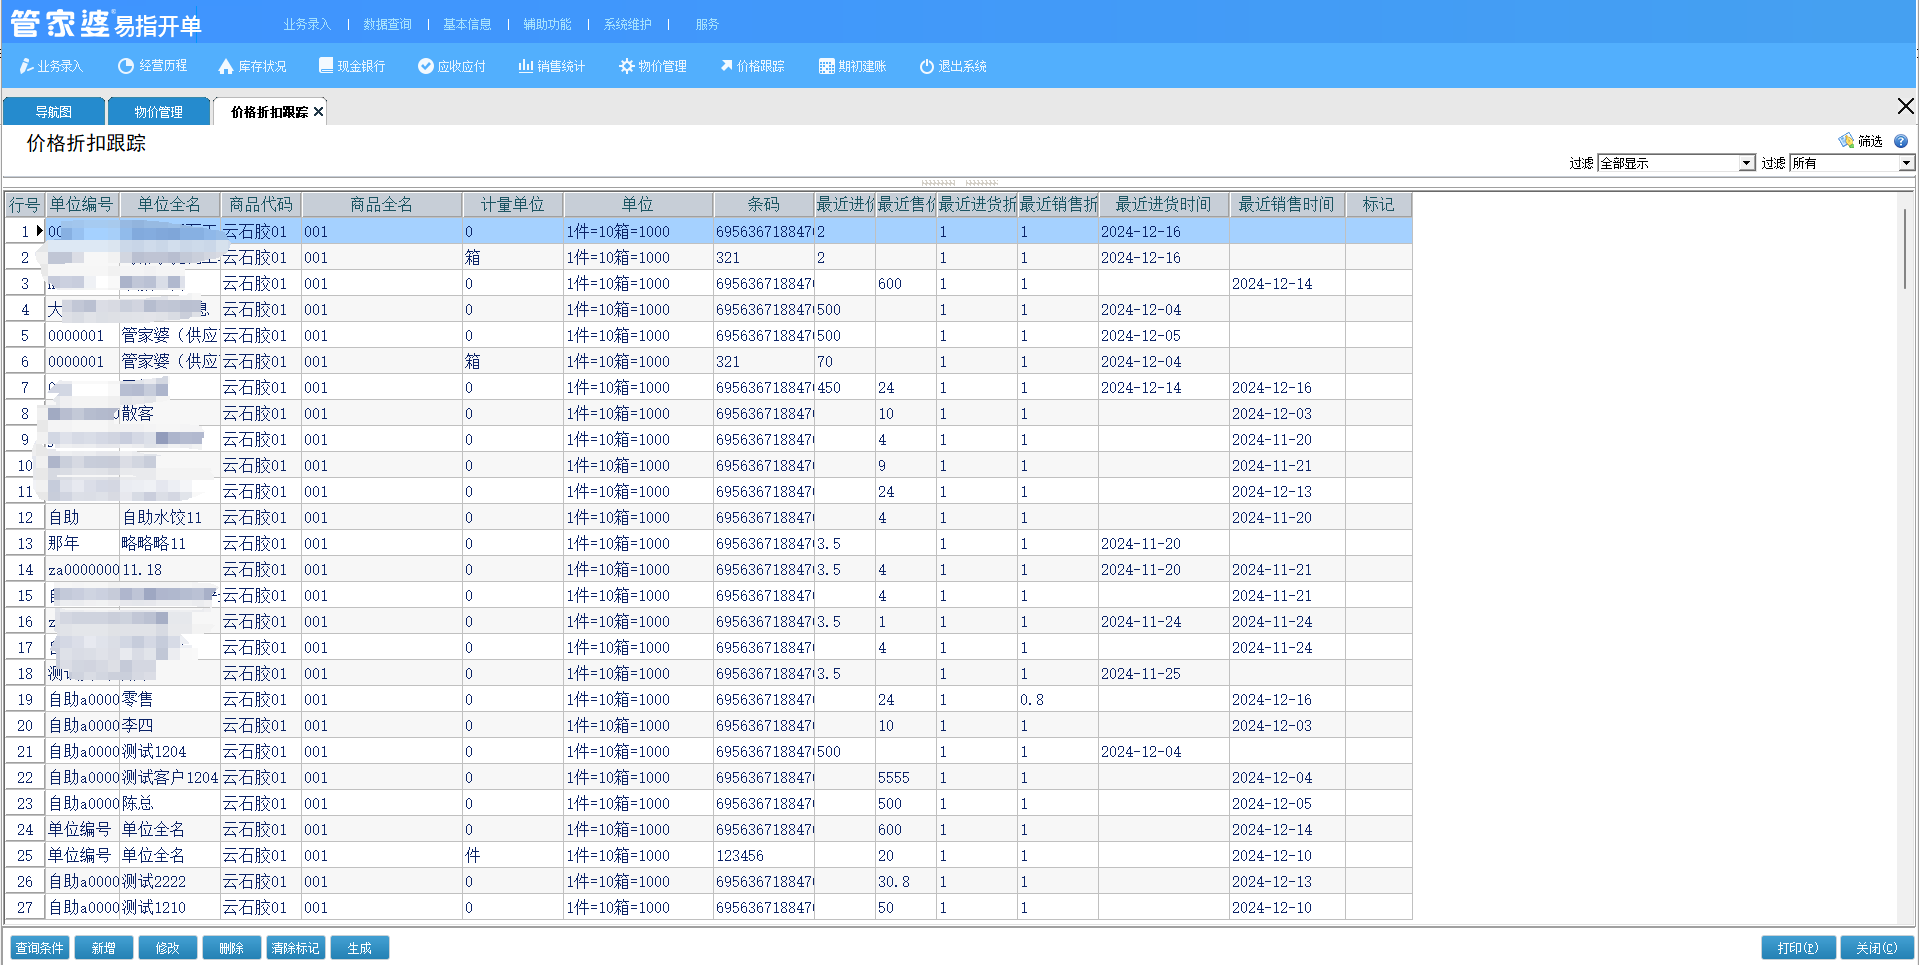Expand the 所有 filter dropdown
1919x965 pixels.
(x=1906, y=163)
